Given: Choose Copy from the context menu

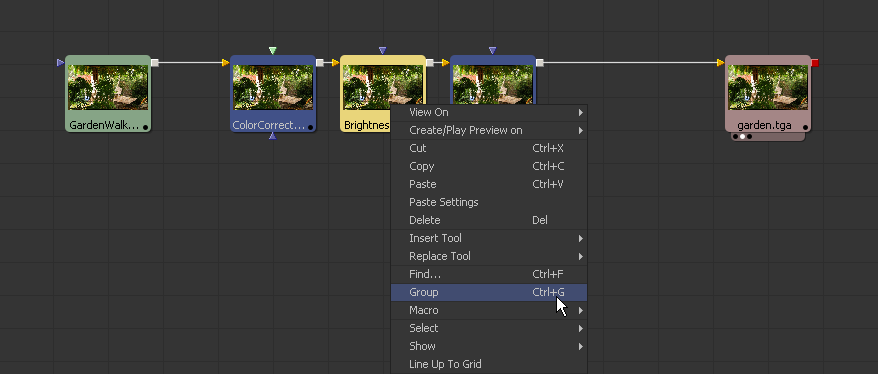Looking at the screenshot, I should click(x=489, y=166).
